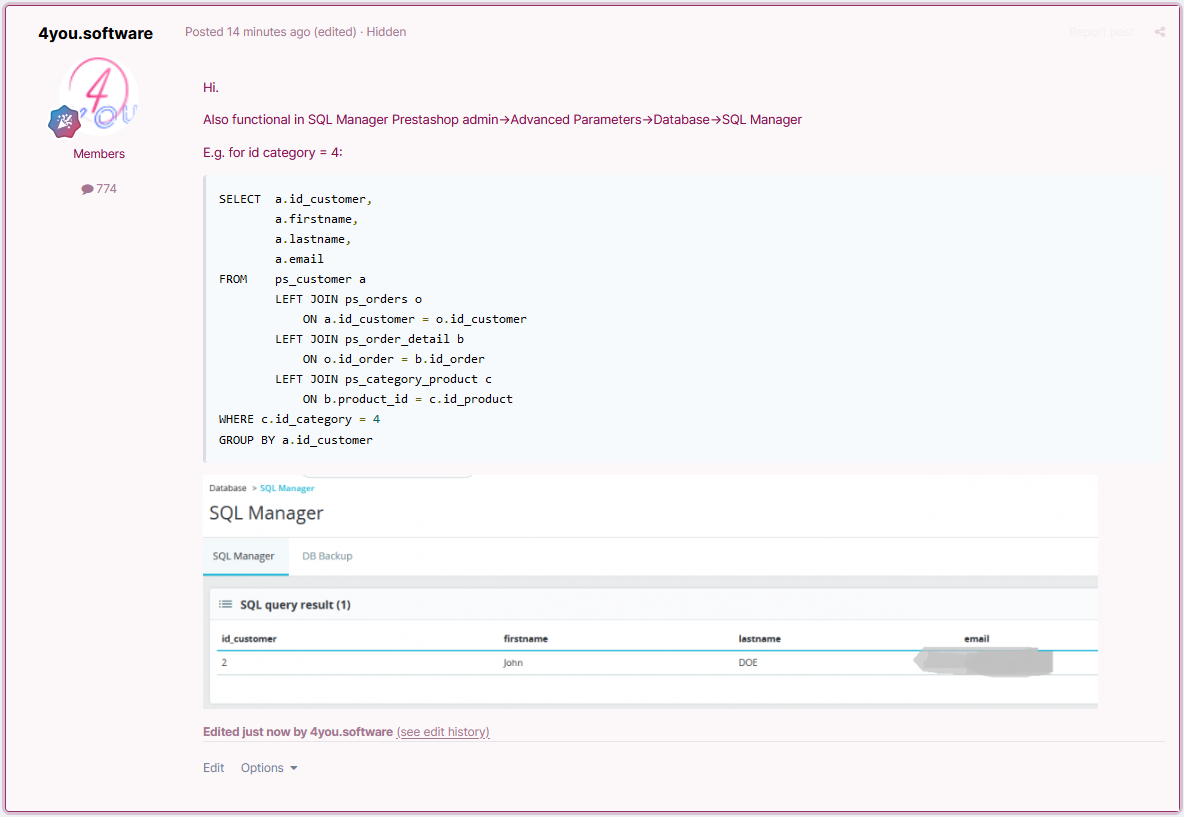This screenshot has width=1184, height=817.
Task: Click the email column header
Action: tap(976, 639)
